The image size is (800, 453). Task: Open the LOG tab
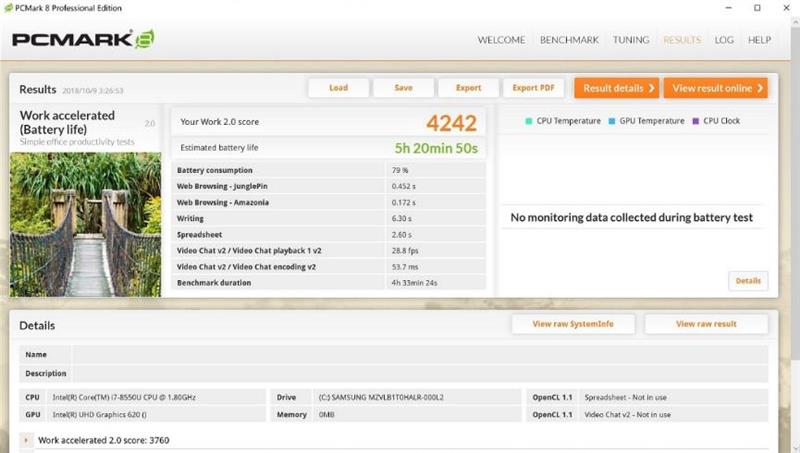tap(724, 40)
